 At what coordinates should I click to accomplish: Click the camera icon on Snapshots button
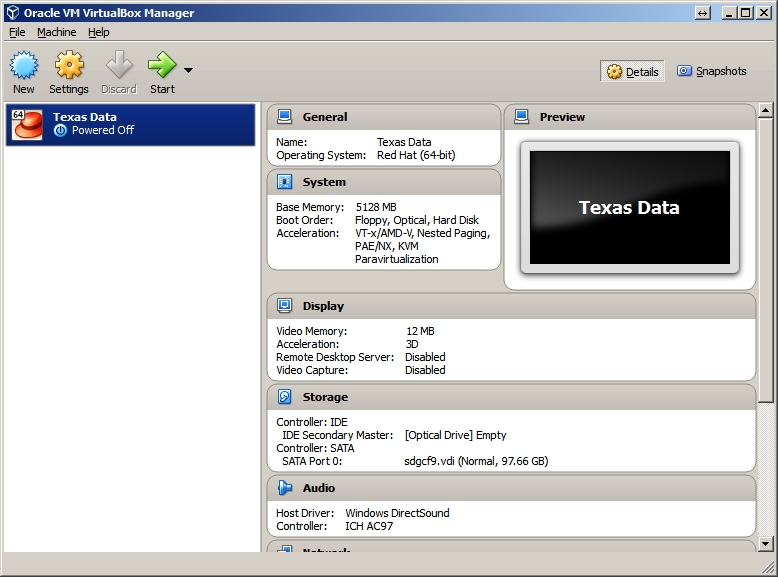pyautogui.click(x=684, y=71)
